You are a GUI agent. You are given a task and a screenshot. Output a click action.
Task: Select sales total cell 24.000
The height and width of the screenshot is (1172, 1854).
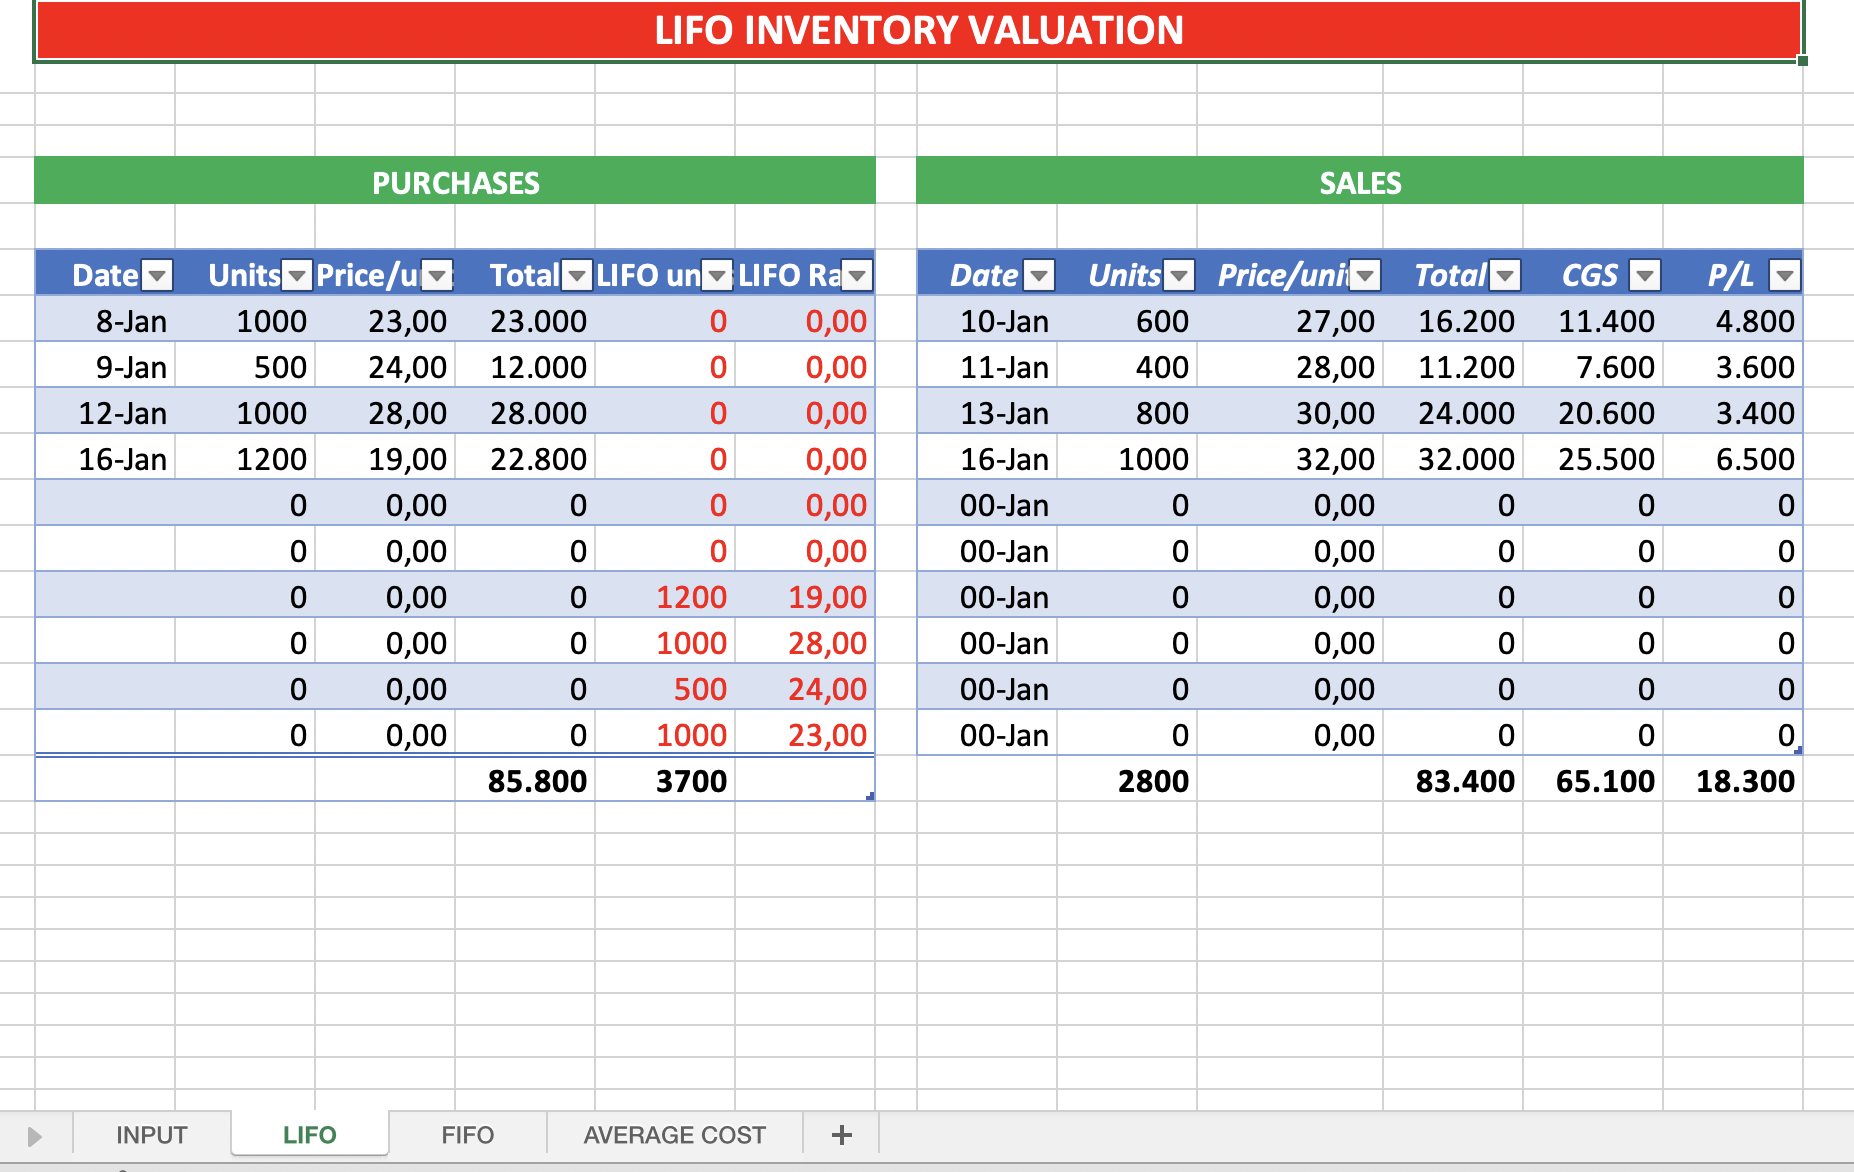pos(1453,413)
